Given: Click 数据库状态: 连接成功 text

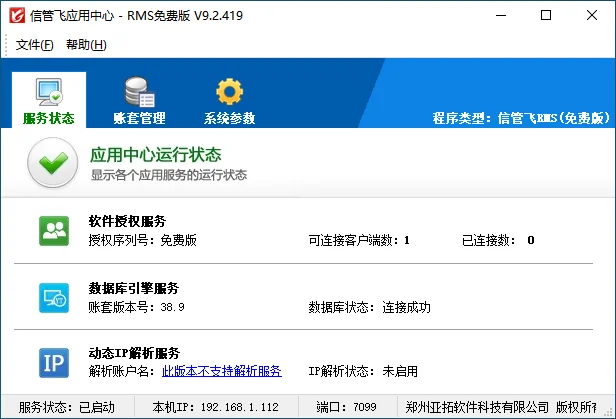Looking at the screenshot, I should 369,307.
